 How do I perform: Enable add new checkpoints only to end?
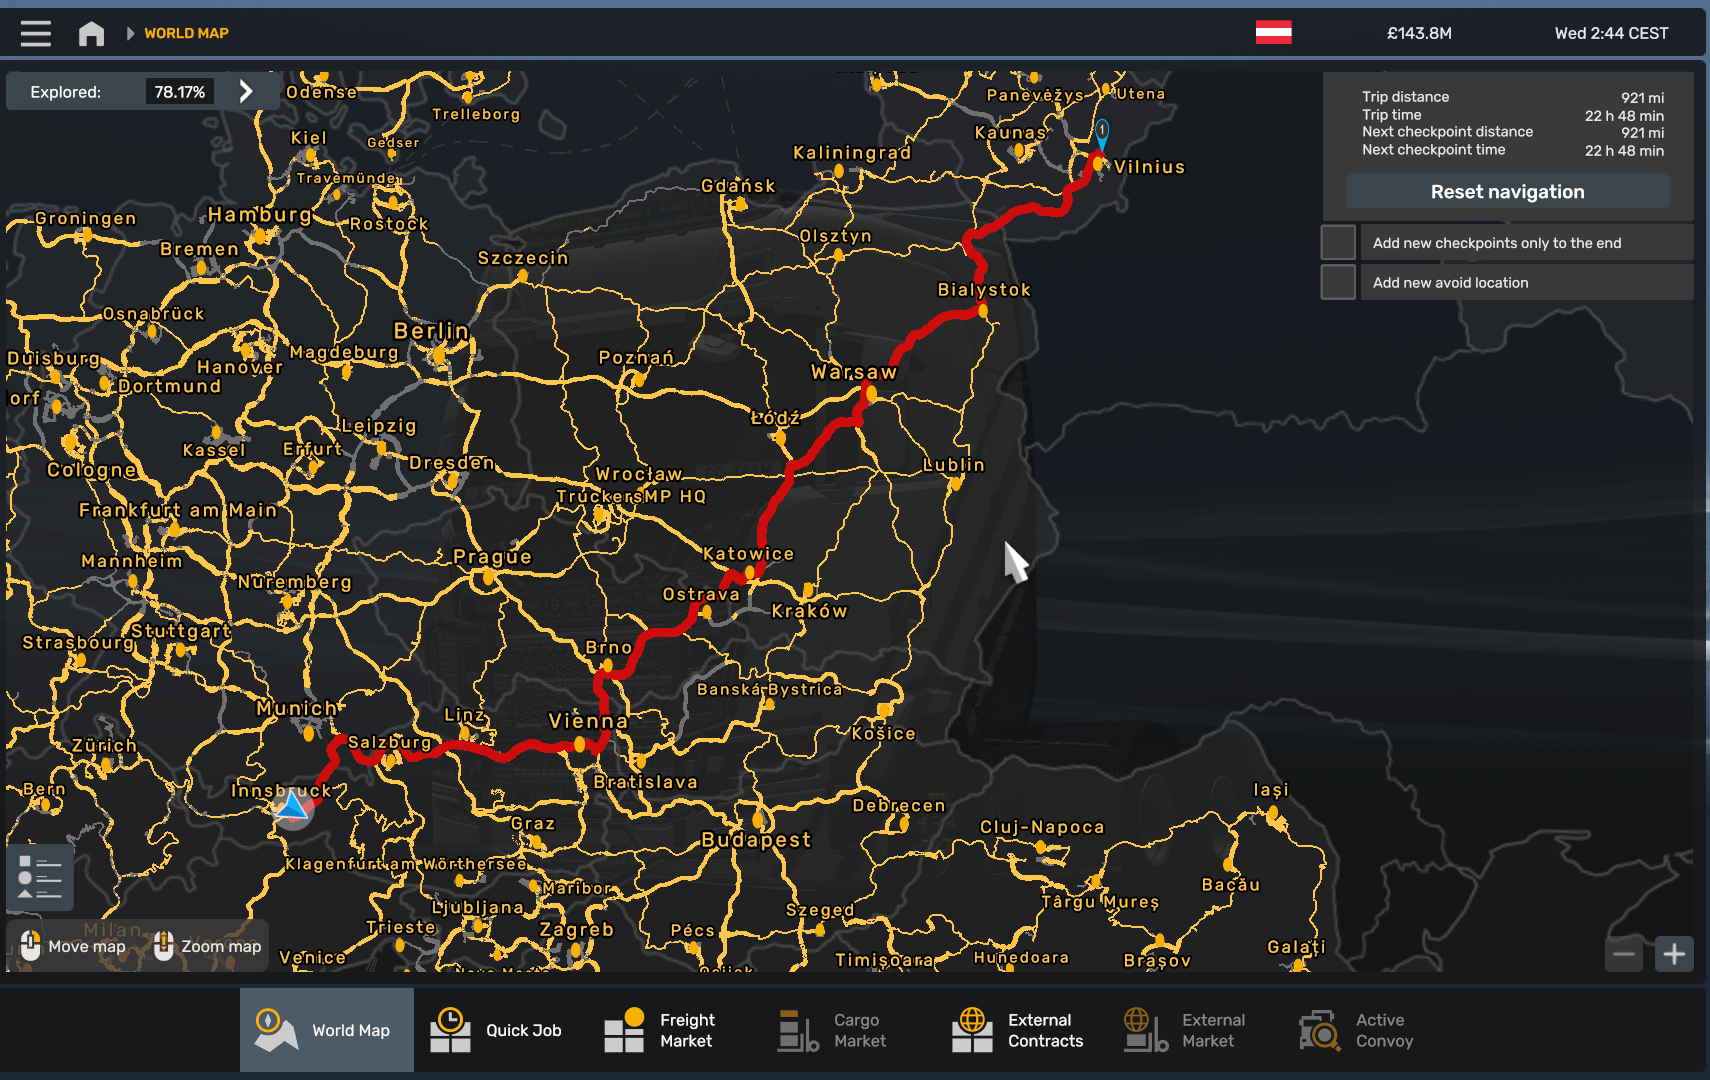[1338, 243]
